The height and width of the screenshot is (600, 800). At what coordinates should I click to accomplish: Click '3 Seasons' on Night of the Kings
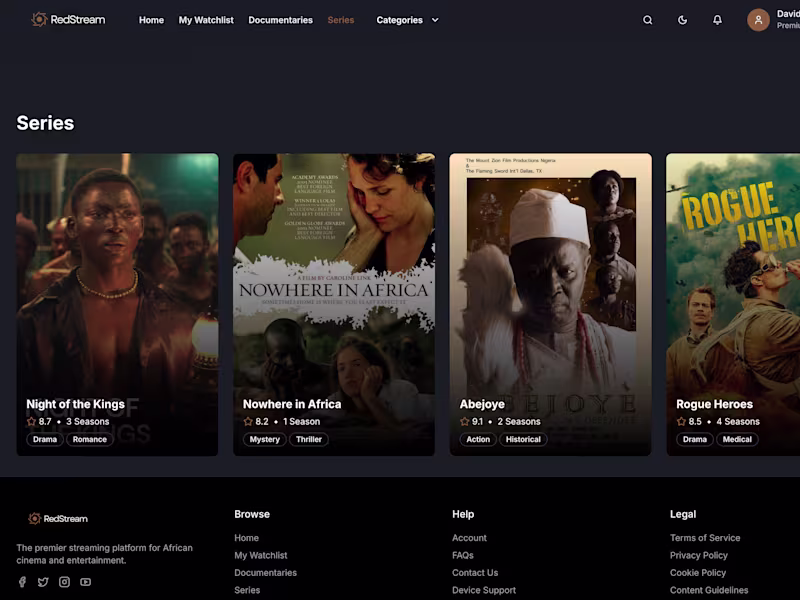(x=88, y=421)
